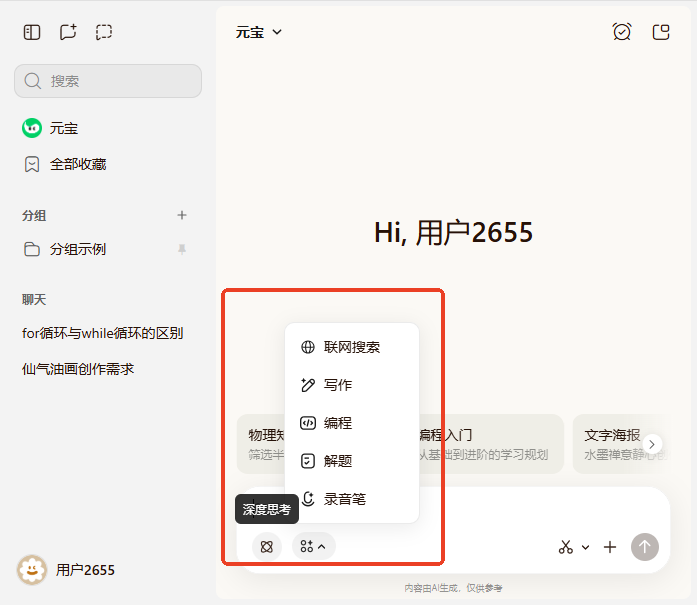The width and height of the screenshot is (697, 605).
Task: Select 写作 from the popup menu
Action: (352, 385)
